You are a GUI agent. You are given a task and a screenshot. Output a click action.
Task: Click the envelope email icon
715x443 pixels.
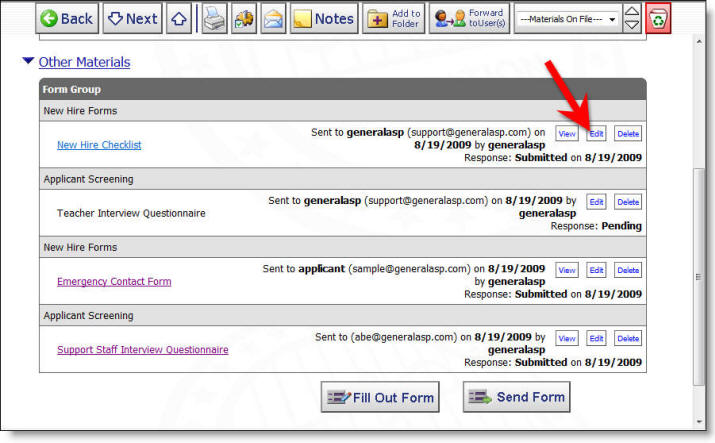(271, 18)
